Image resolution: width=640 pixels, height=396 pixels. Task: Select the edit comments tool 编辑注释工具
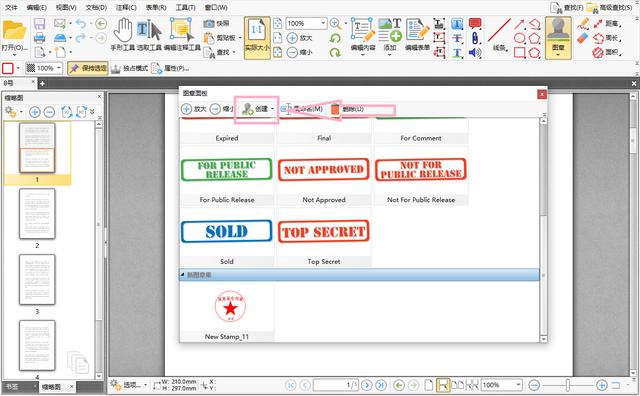click(x=182, y=35)
